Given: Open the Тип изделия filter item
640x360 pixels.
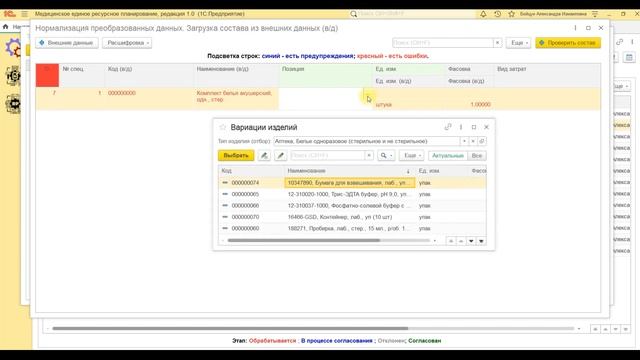Looking at the screenshot, I should 482,141.
